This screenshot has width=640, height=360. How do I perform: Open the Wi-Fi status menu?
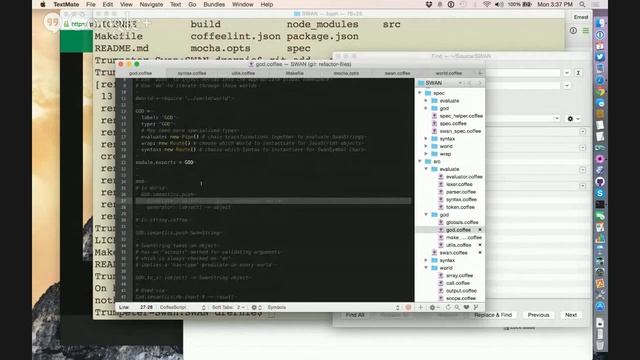(486, 4)
